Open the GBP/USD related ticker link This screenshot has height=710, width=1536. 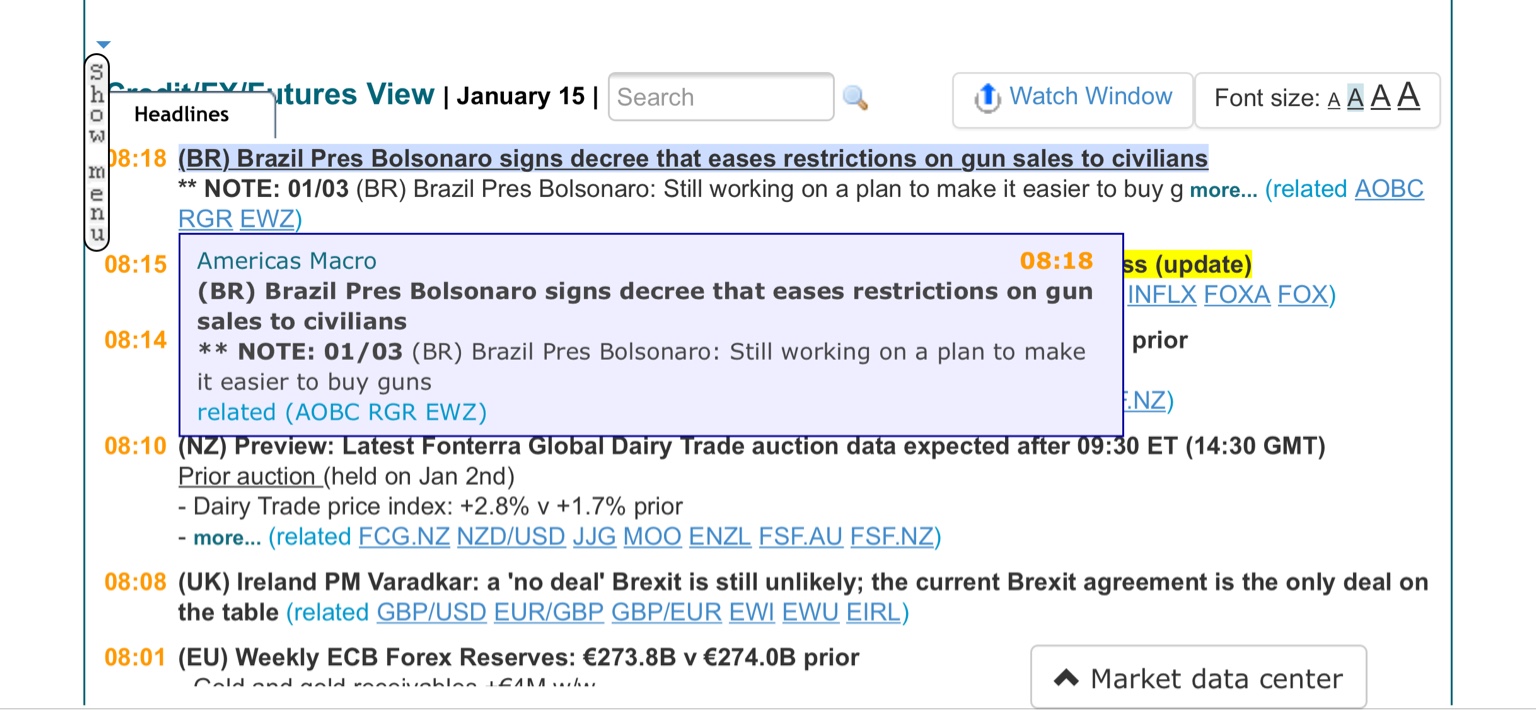431,612
